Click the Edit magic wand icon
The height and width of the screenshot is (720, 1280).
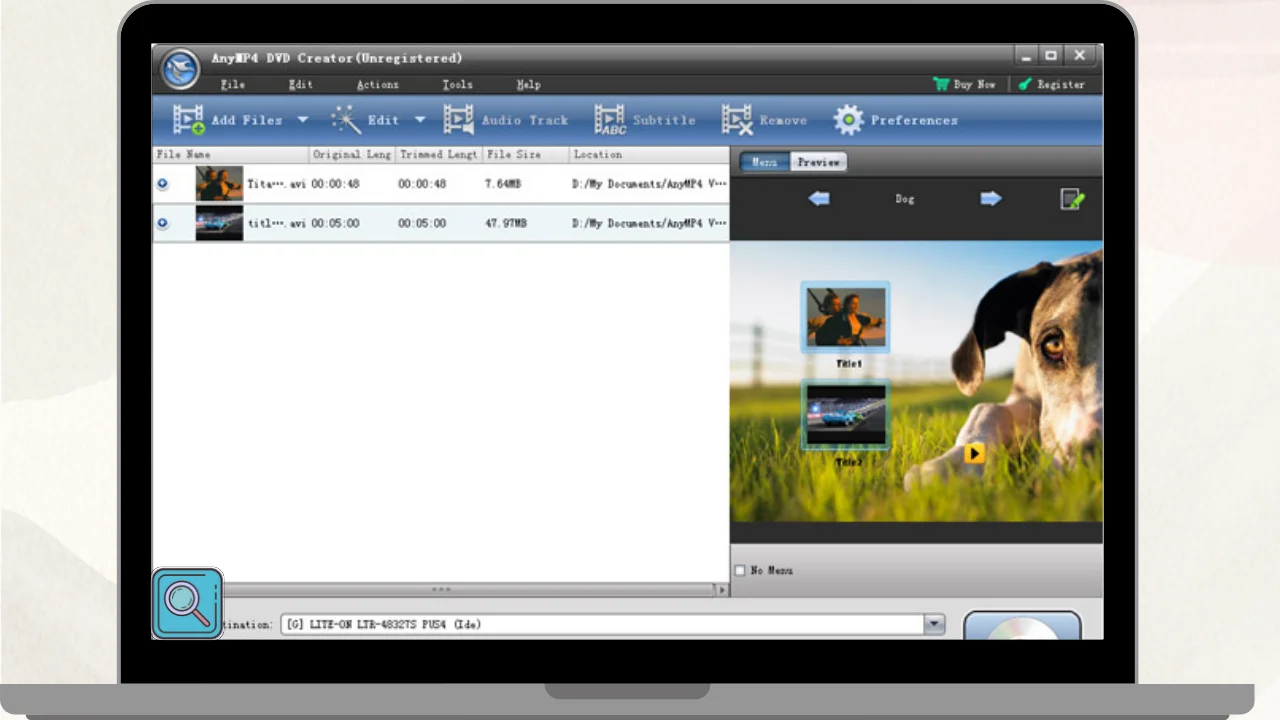(346, 120)
